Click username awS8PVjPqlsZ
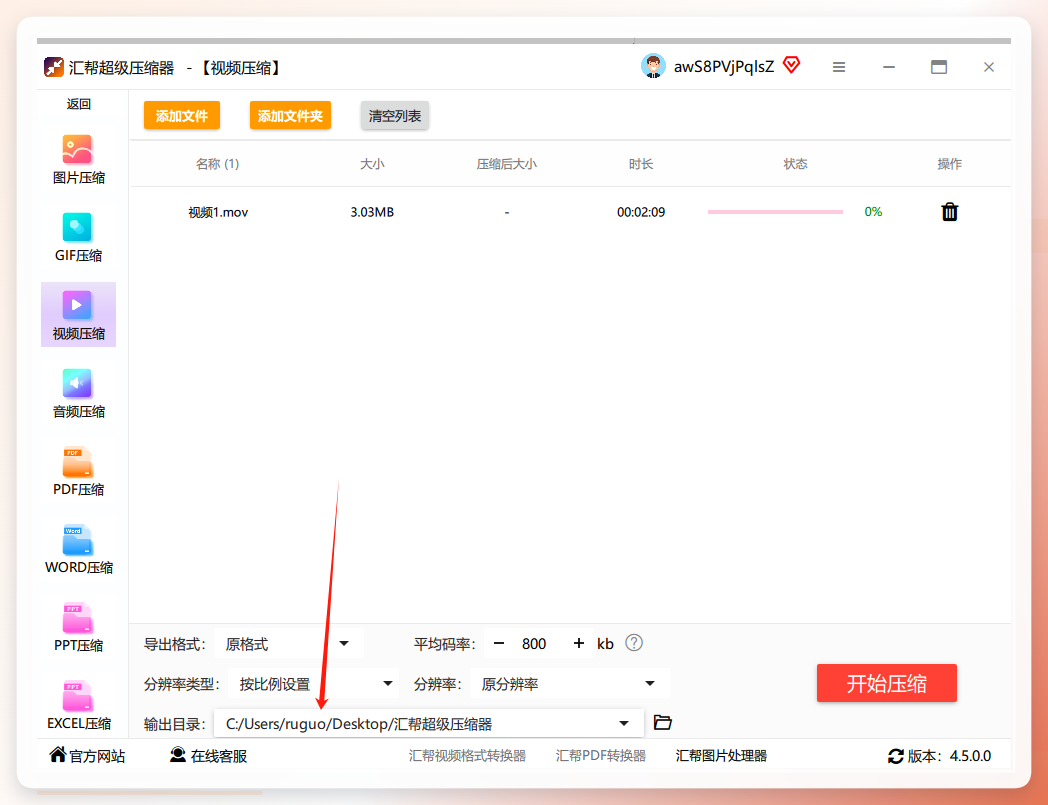Image resolution: width=1048 pixels, height=805 pixels. pos(724,67)
